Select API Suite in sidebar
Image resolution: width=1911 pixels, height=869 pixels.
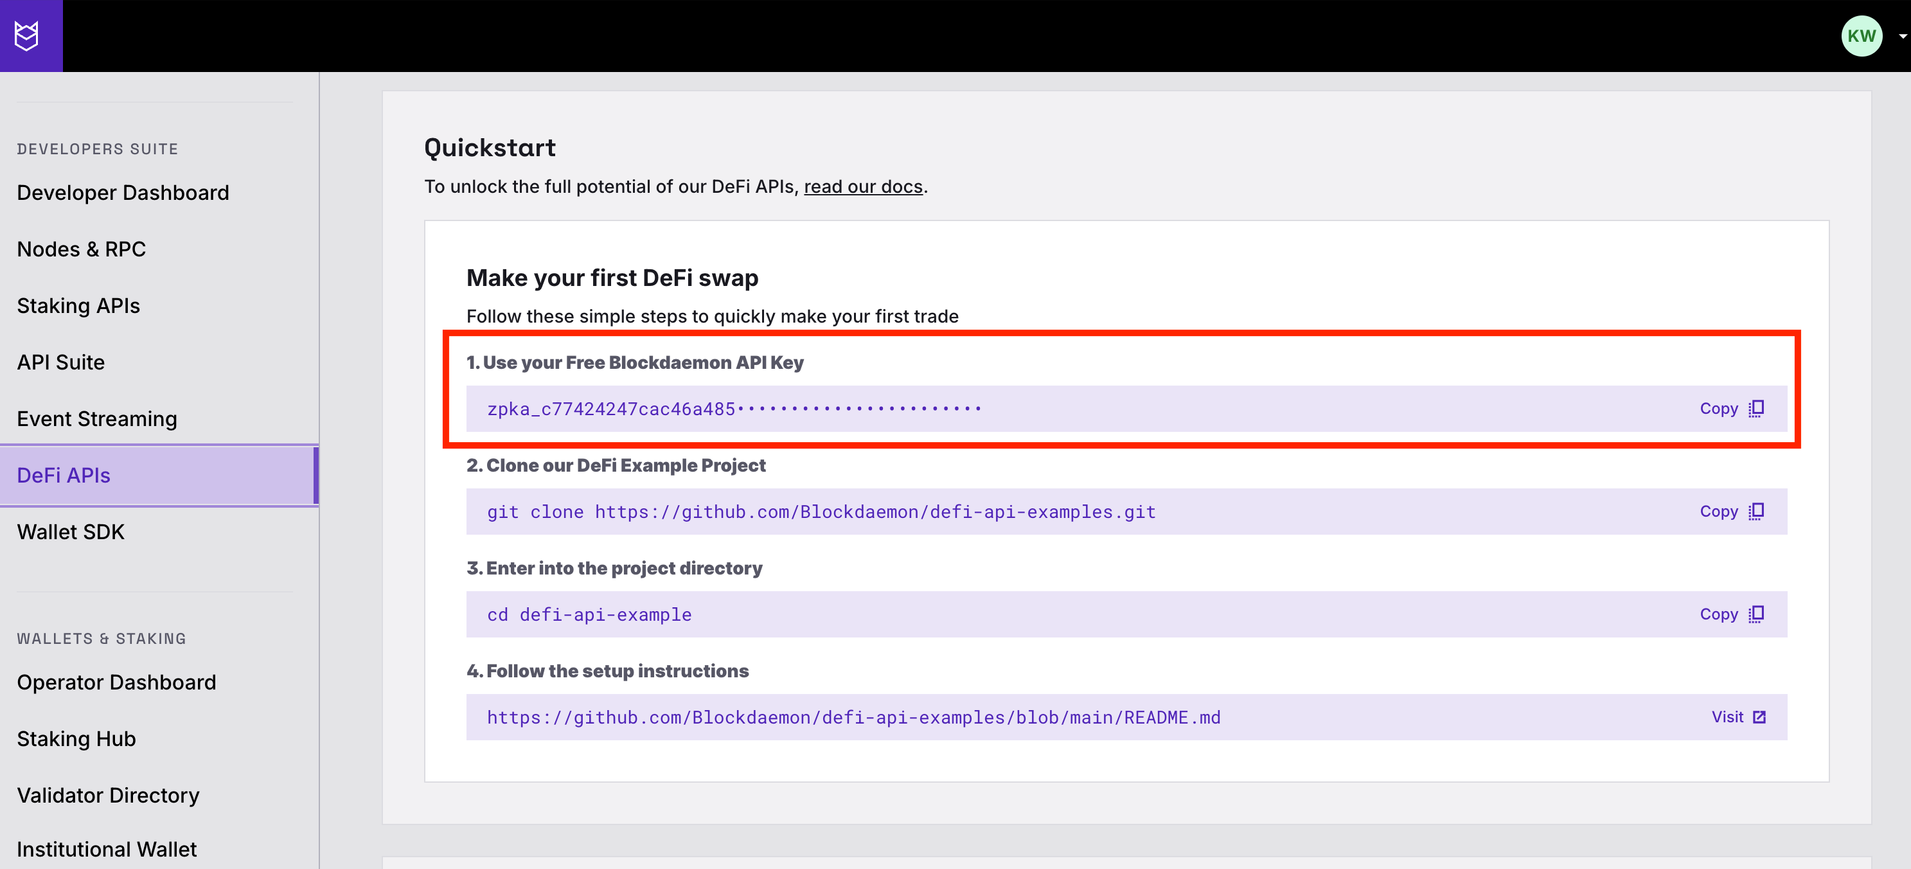[x=61, y=362]
